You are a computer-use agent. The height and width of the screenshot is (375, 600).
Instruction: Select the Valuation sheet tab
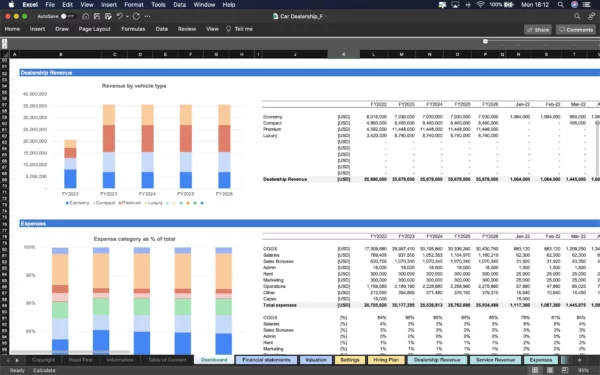click(316, 360)
